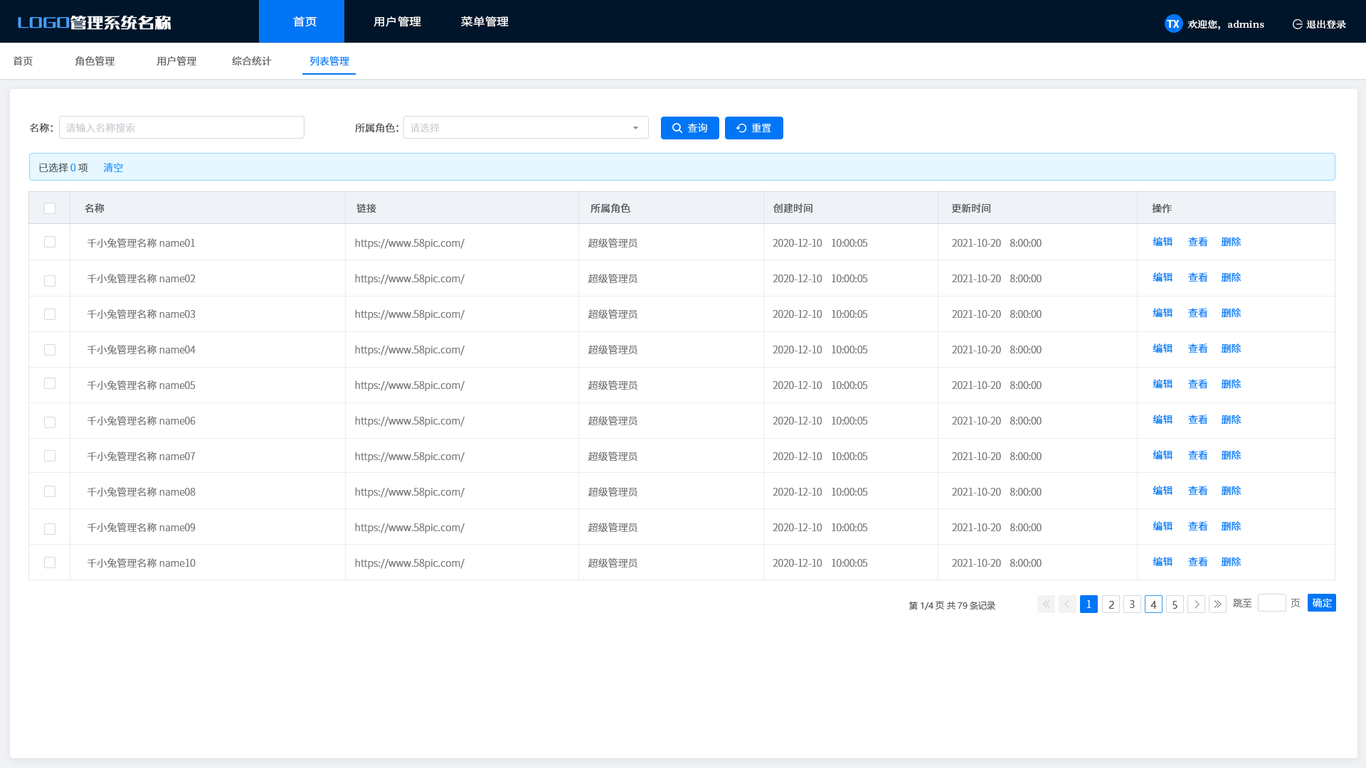The width and height of the screenshot is (1366, 768).
Task: Go to next page arrow
Action: click(x=1196, y=604)
